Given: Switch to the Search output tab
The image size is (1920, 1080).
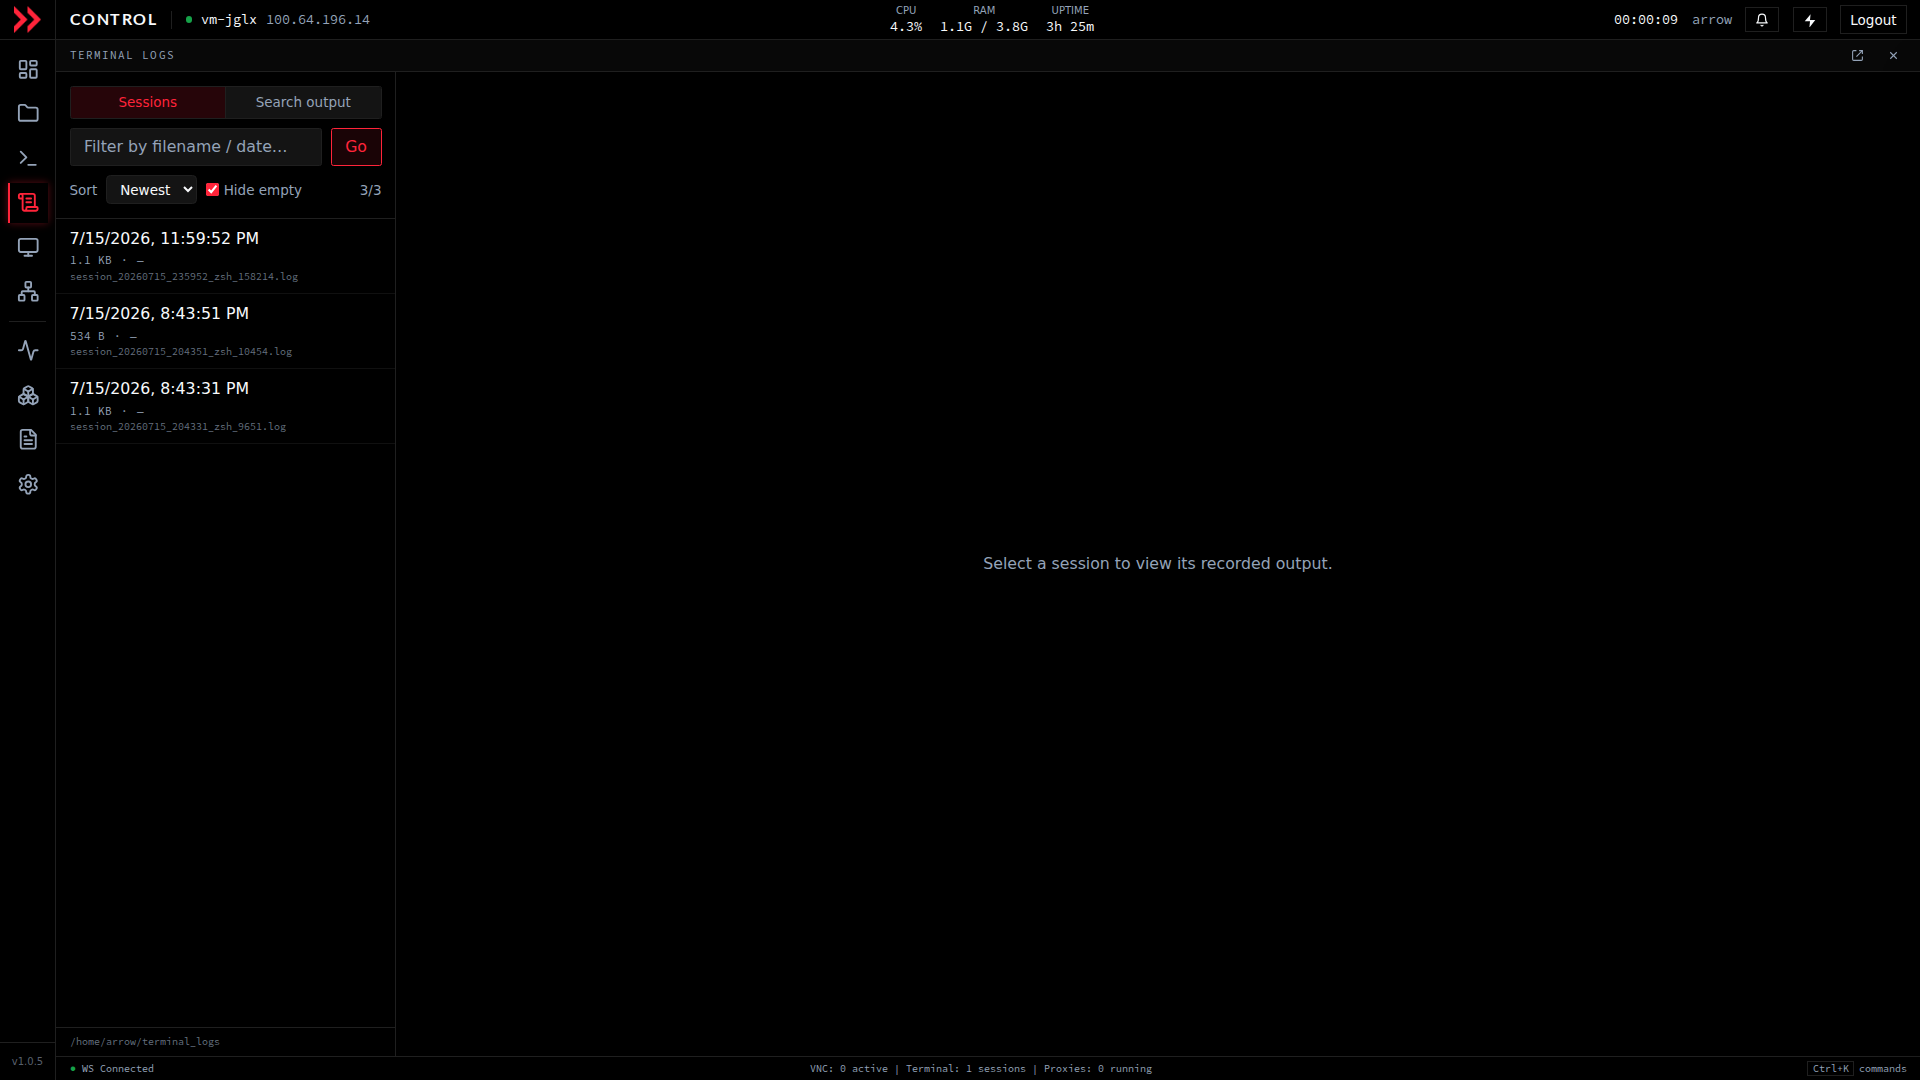Looking at the screenshot, I should 303,102.
